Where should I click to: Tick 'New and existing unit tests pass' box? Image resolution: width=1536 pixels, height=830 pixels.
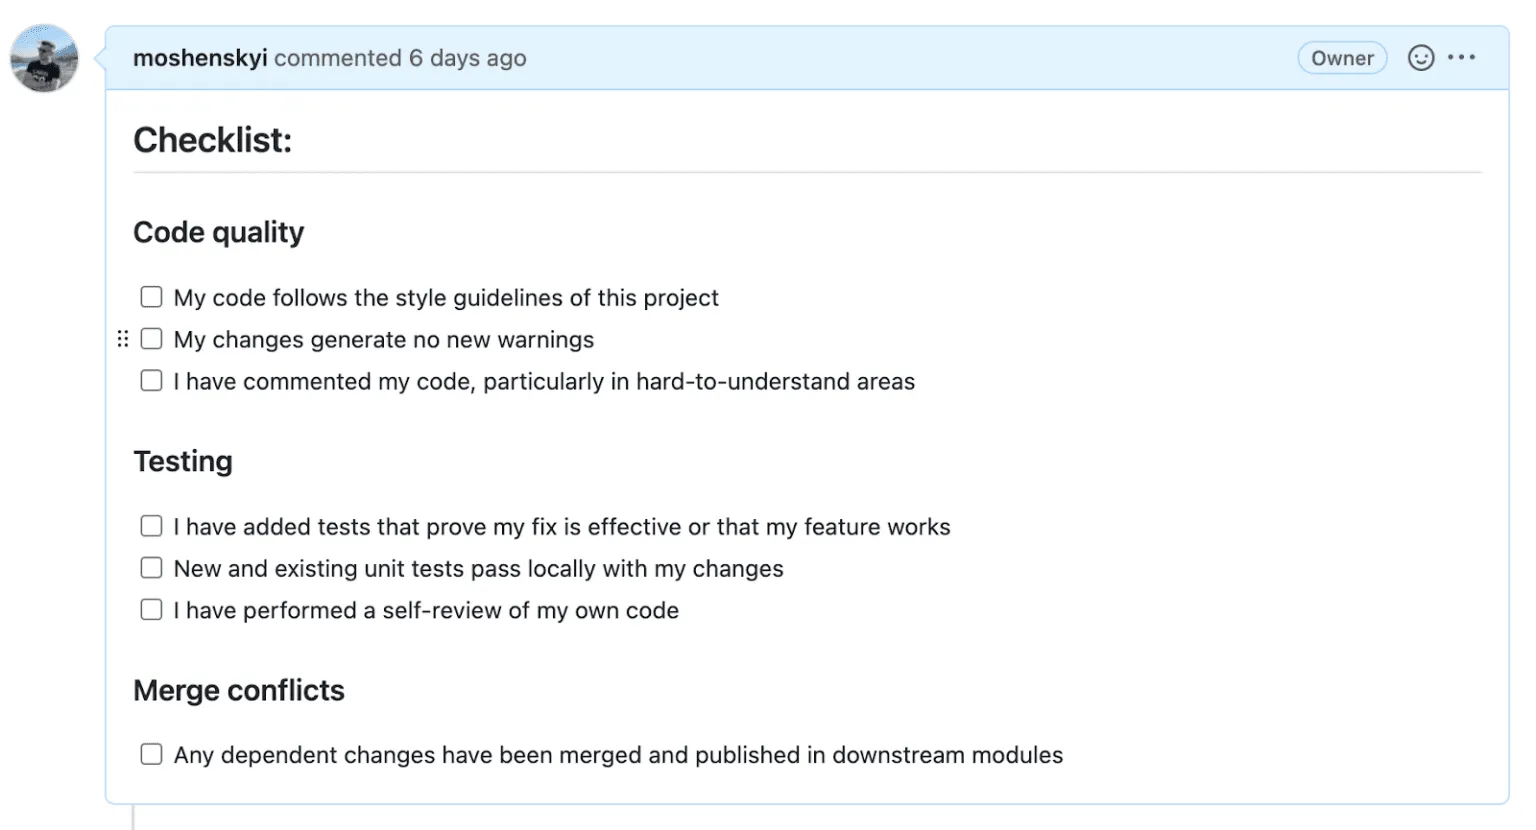(x=151, y=568)
